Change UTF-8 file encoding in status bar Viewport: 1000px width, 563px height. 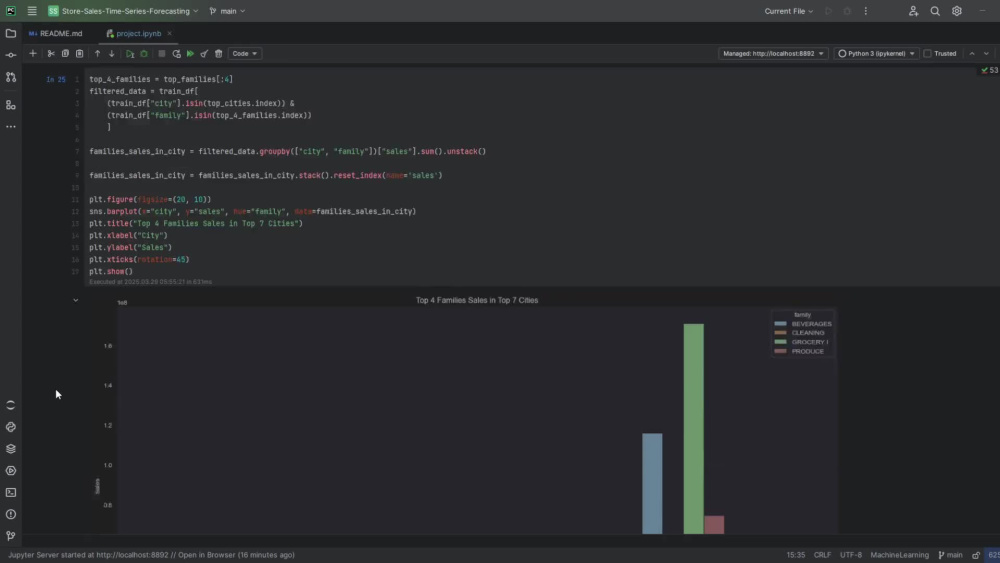click(851, 555)
